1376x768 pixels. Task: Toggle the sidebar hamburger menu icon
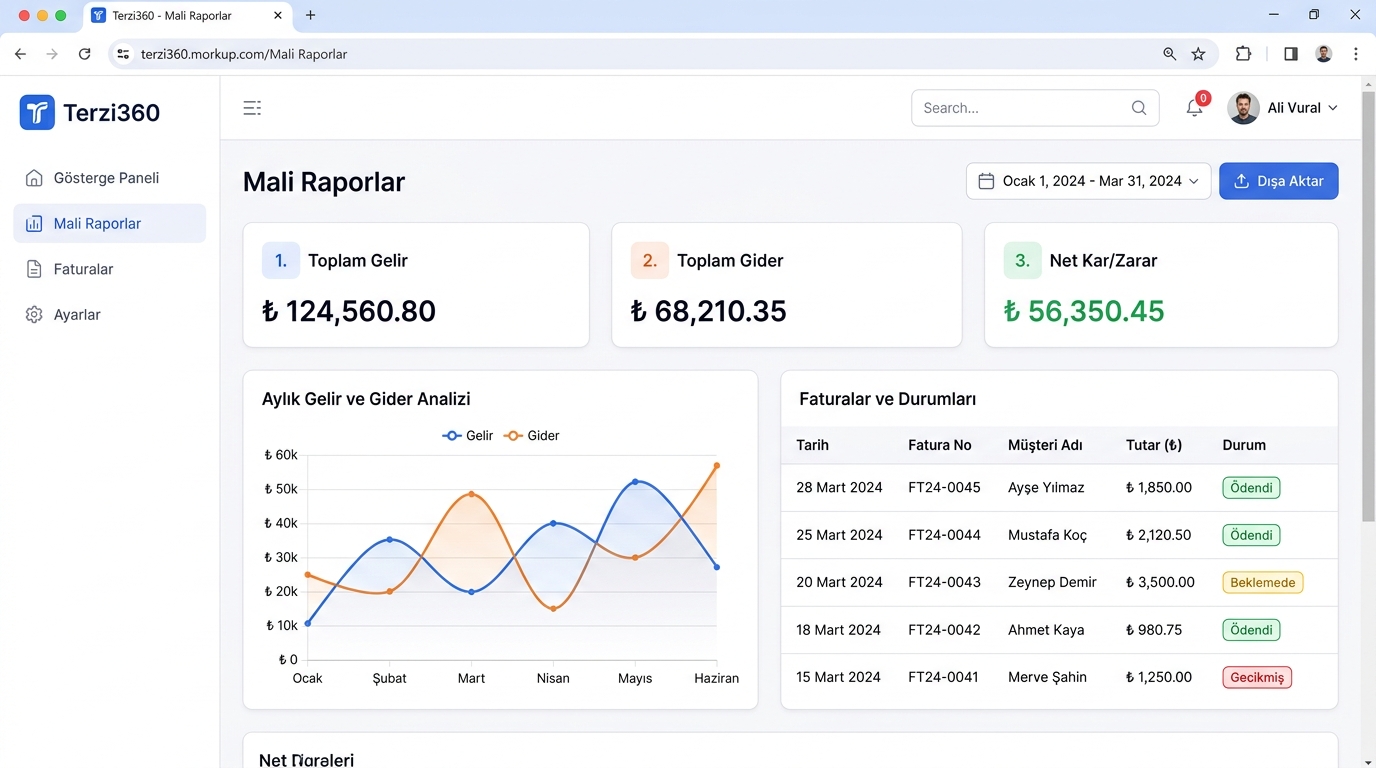(252, 108)
